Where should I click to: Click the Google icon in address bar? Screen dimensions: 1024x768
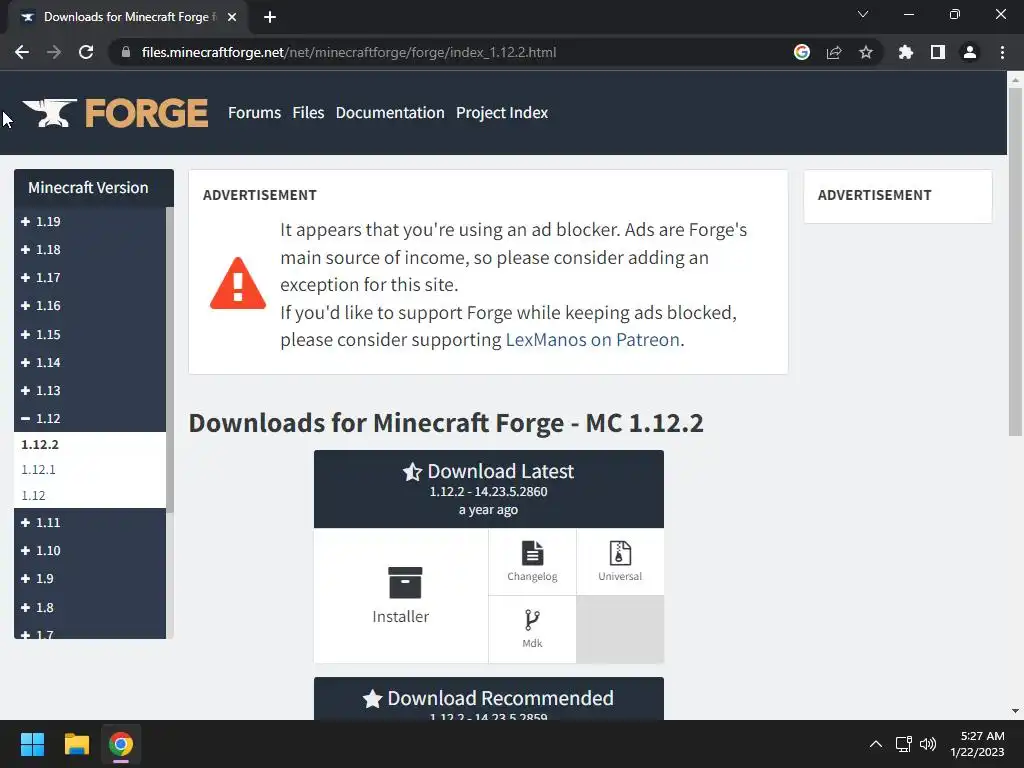point(802,52)
